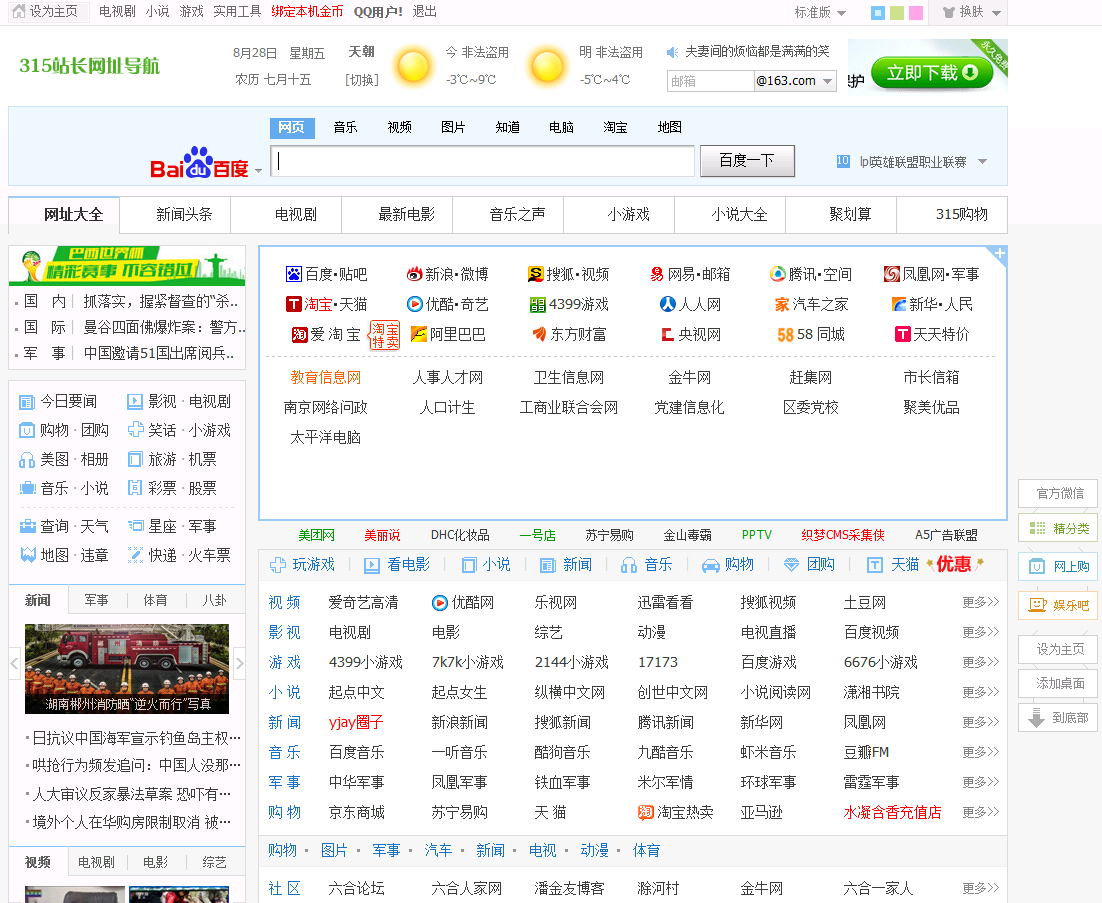This screenshot has height=903, width=1102.
Task: Open the firefighters news thumbnail
Action: (x=127, y=669)
